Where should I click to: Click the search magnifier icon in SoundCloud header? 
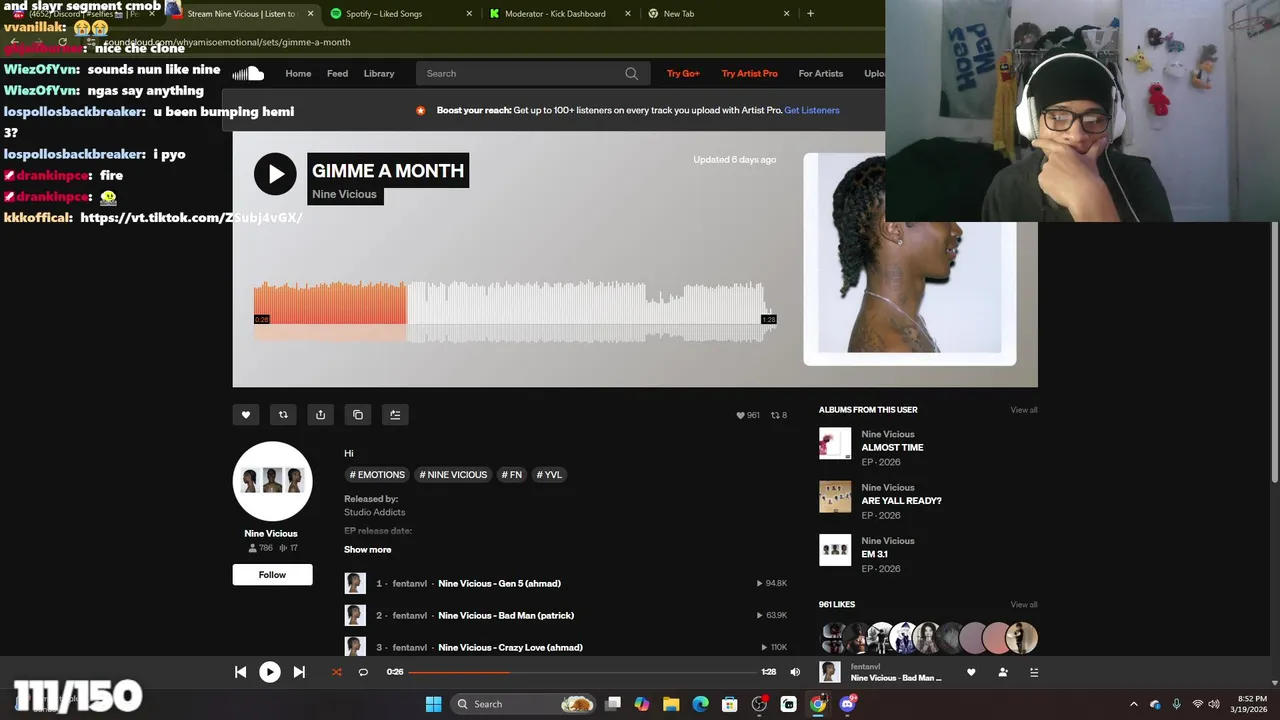point(631,73)
